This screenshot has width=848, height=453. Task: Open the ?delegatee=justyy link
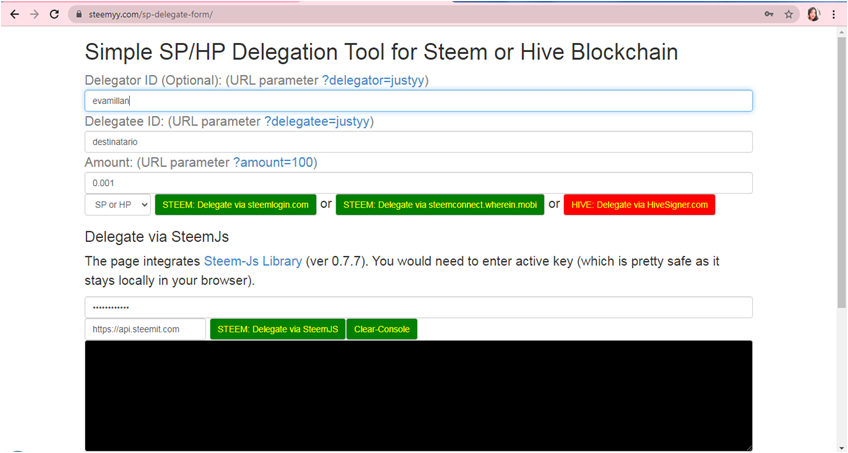[x=317, y=122]
